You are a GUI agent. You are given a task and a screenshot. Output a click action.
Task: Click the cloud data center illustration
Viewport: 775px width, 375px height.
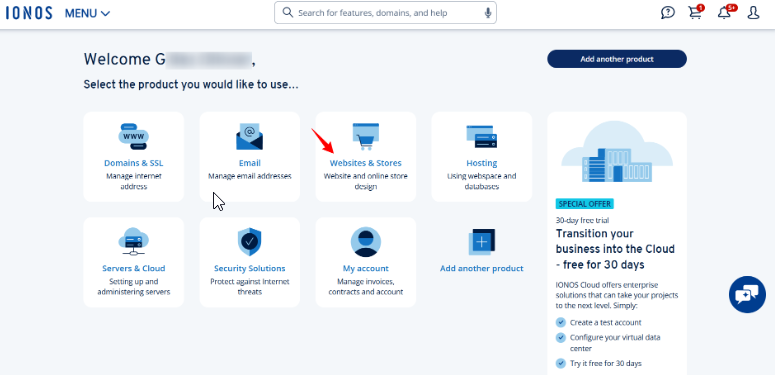tap(617, 152)
